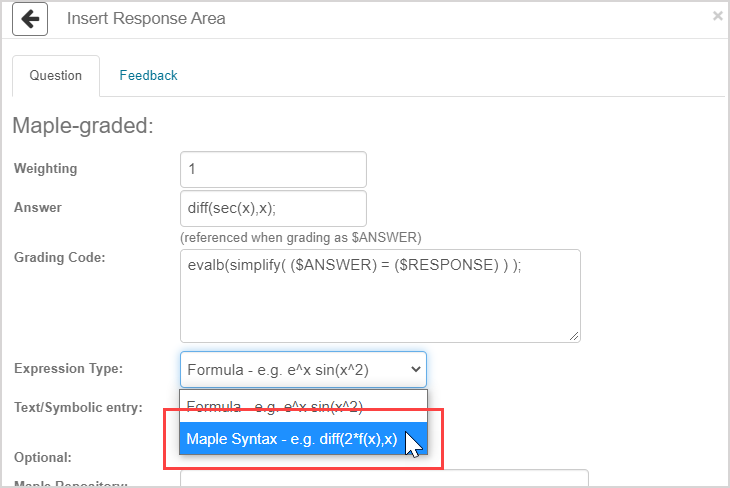
Task: Click the $ANSWER reference hint text
Action: tap(300, 237)
